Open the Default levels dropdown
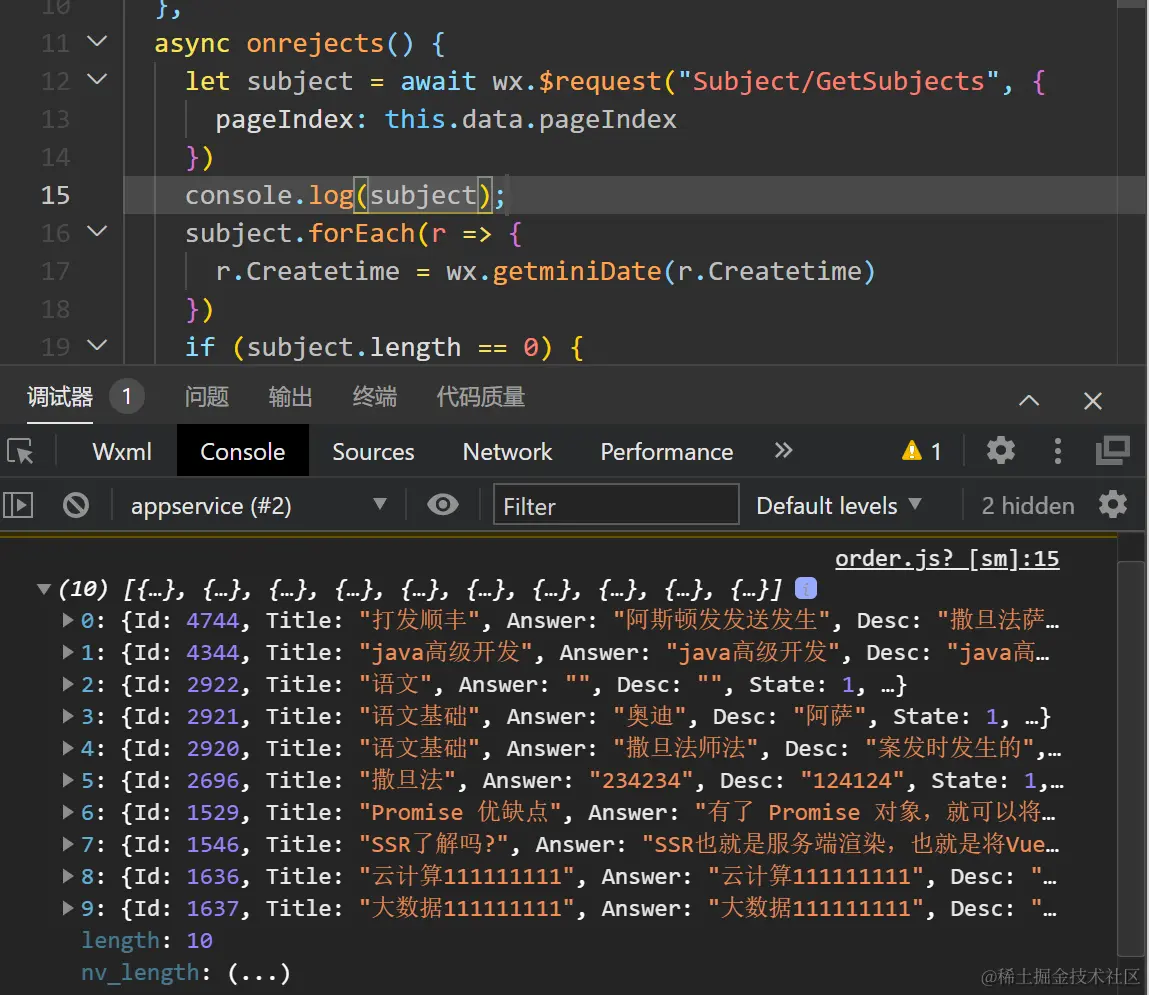The height and width of the screenshot is (995, 1149). click(838, 506)
